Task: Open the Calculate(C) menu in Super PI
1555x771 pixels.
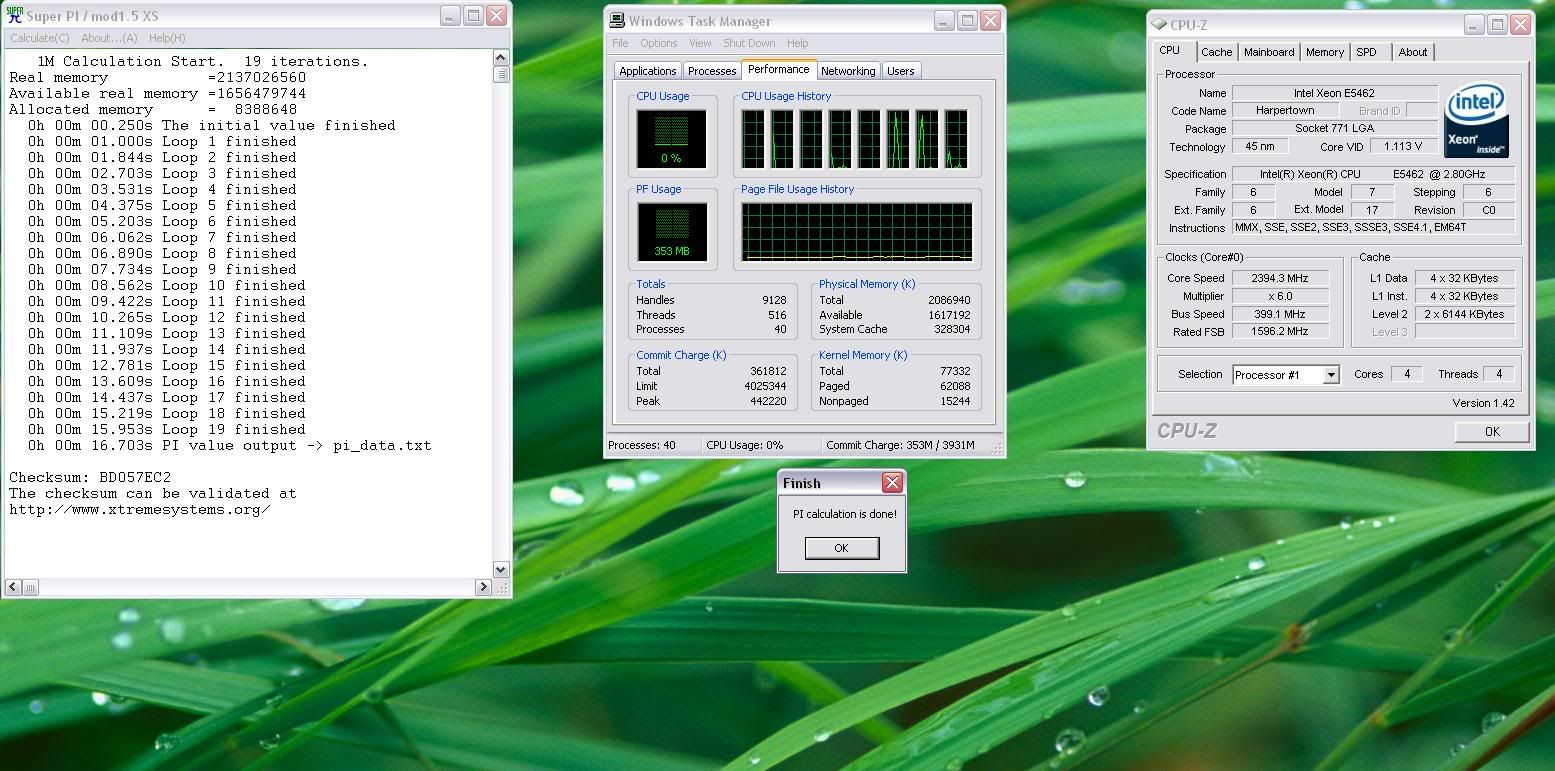Action: (40, 38)
